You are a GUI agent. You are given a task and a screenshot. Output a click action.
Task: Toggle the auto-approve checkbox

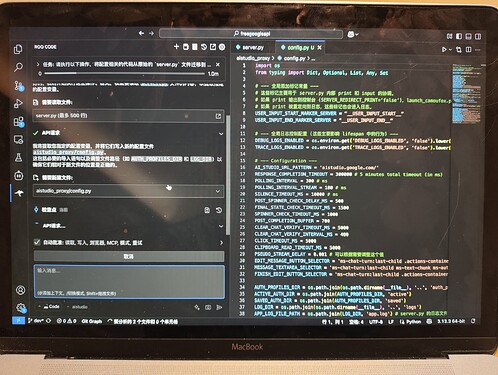[37, 242]
